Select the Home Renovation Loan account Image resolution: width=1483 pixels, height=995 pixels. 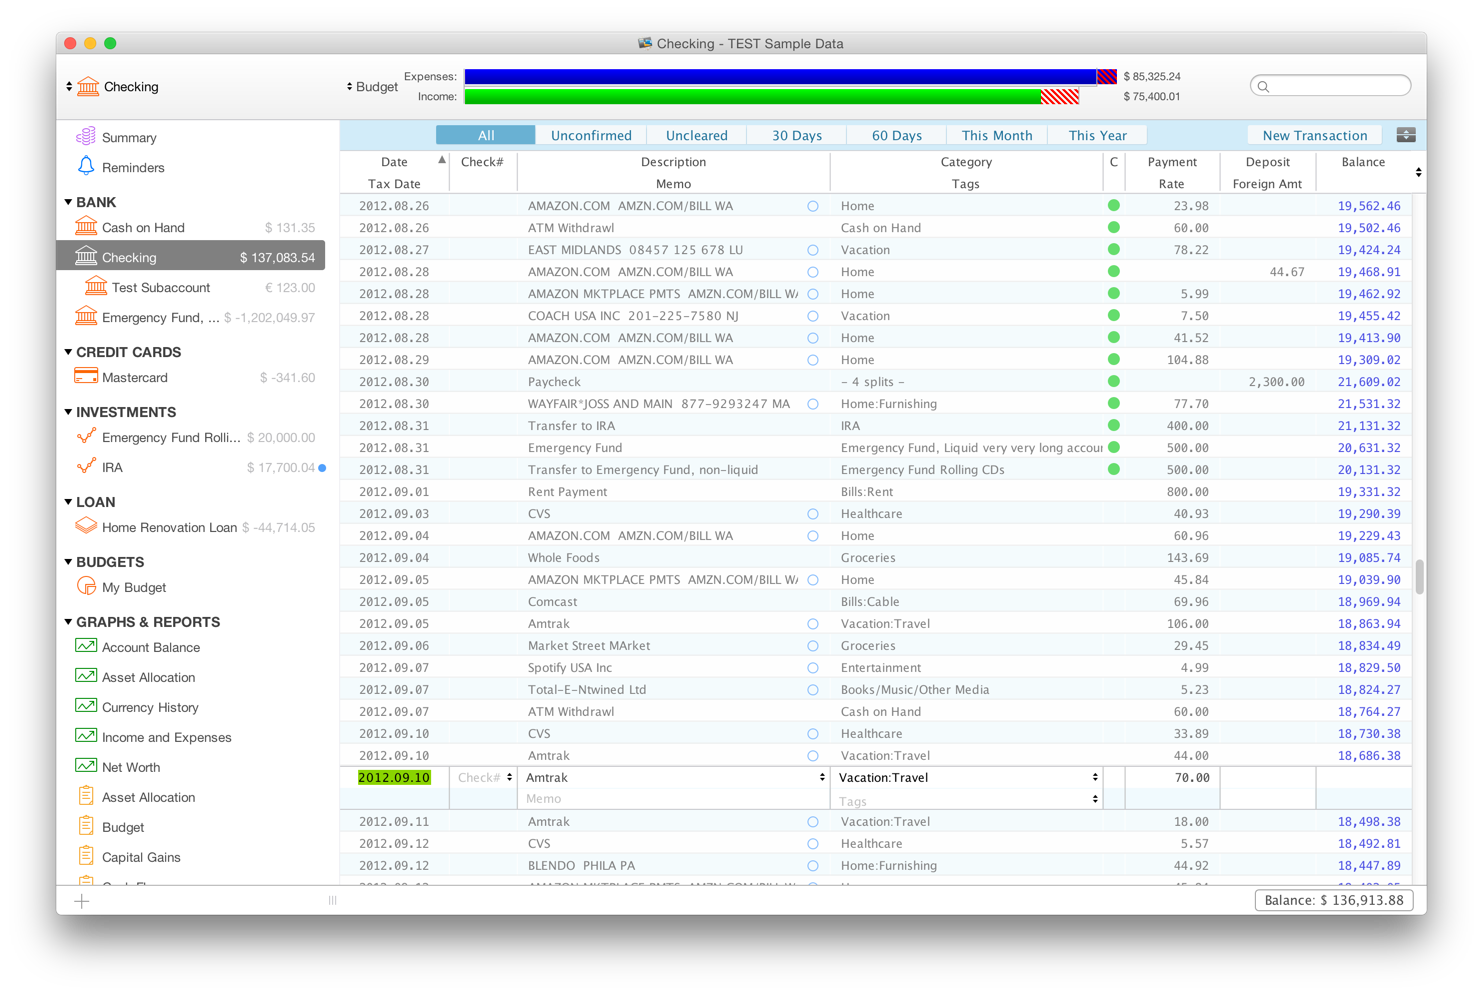coord(167,527)
